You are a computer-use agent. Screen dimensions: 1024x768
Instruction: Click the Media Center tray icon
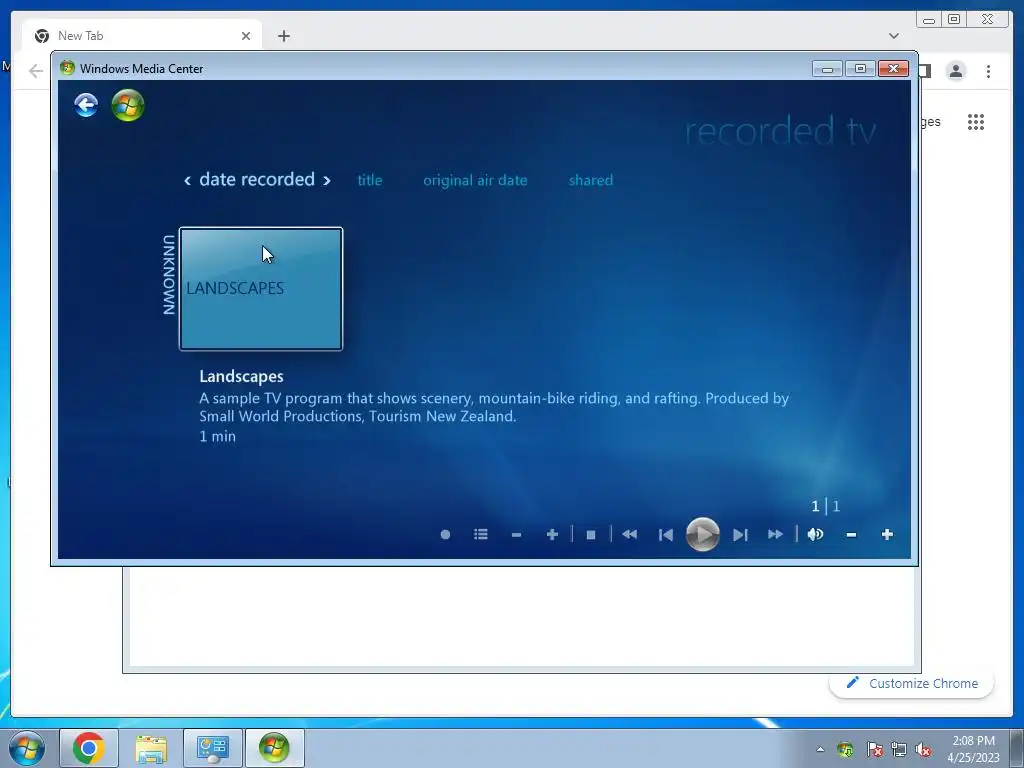click(846, 750)
